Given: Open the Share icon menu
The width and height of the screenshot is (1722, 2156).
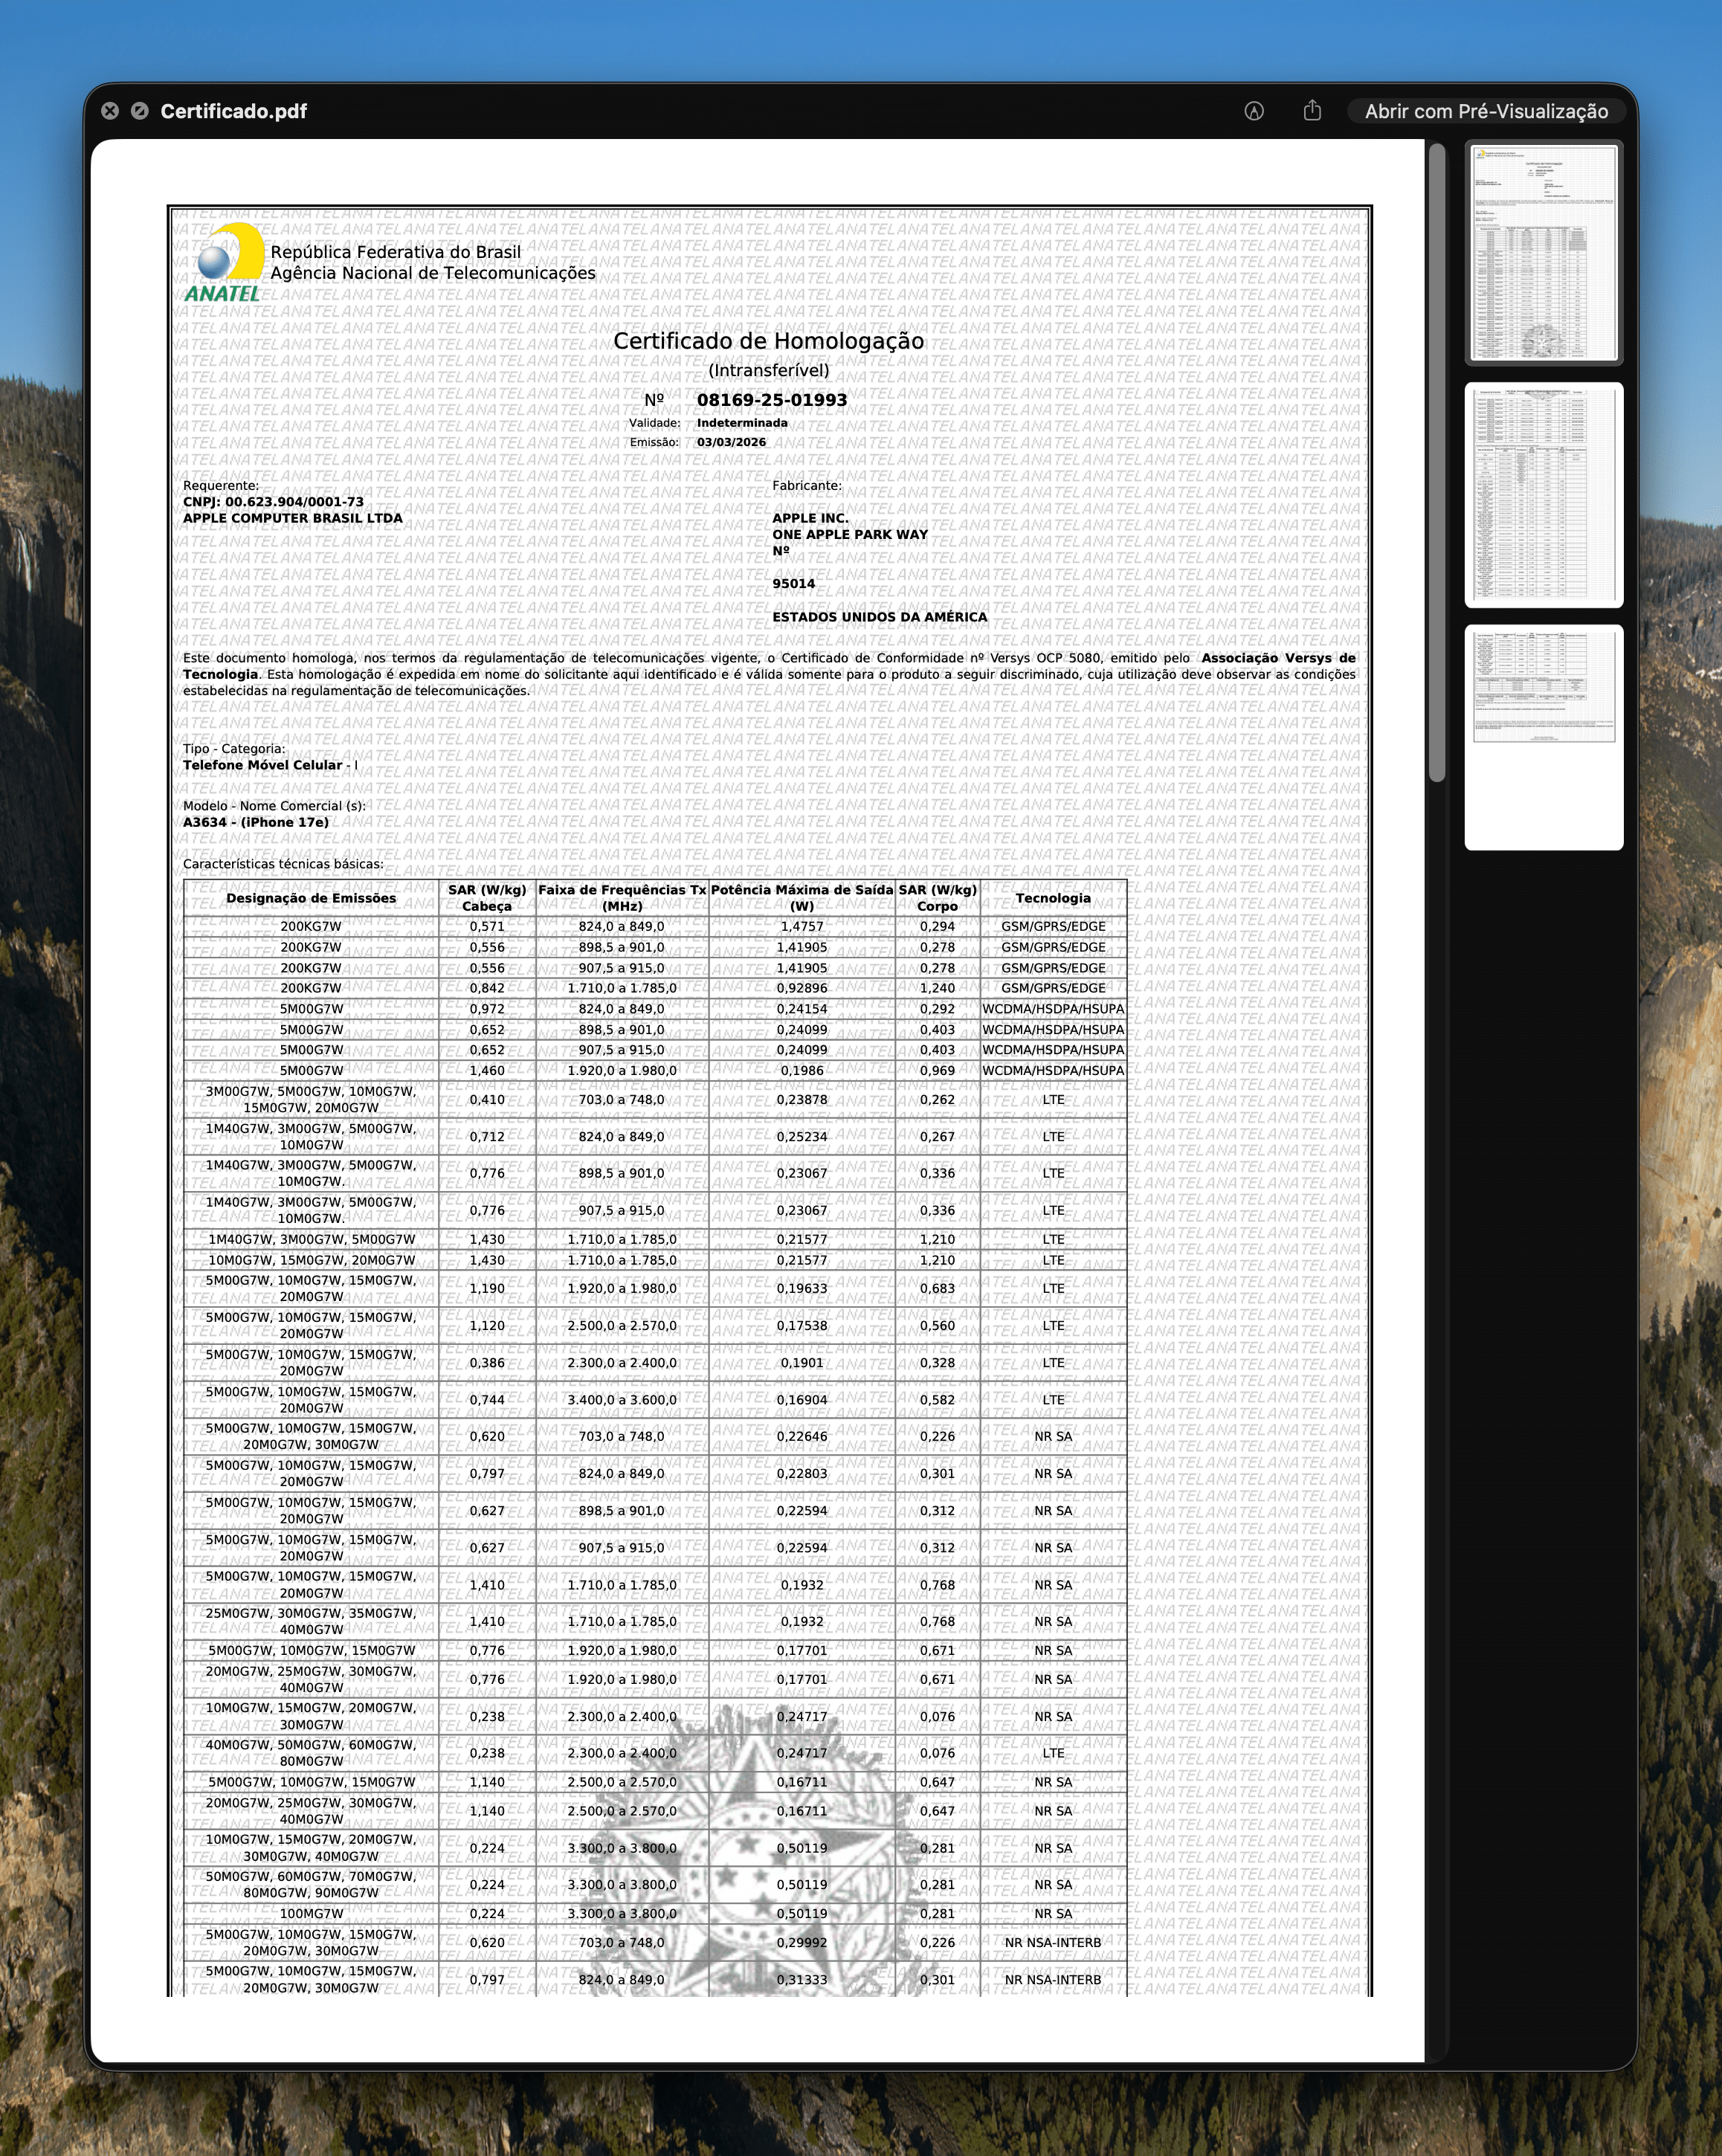Looking at the screenshot, I should coord(1312,111).
